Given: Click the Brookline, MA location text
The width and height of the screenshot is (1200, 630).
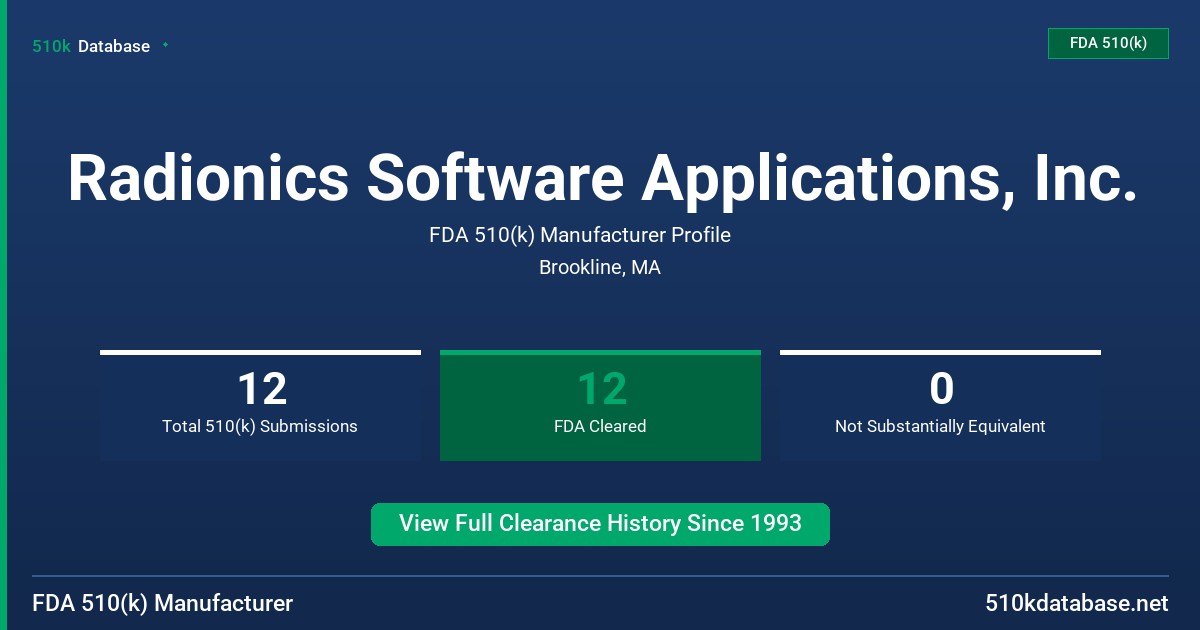Looking at the screenshot, I should (x=600, y=267).
